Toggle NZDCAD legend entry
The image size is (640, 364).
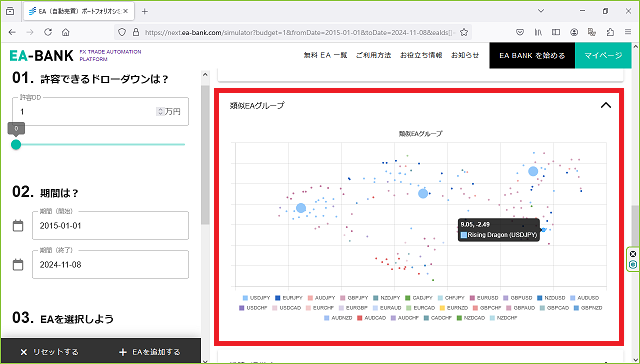(x=471, y=318)
